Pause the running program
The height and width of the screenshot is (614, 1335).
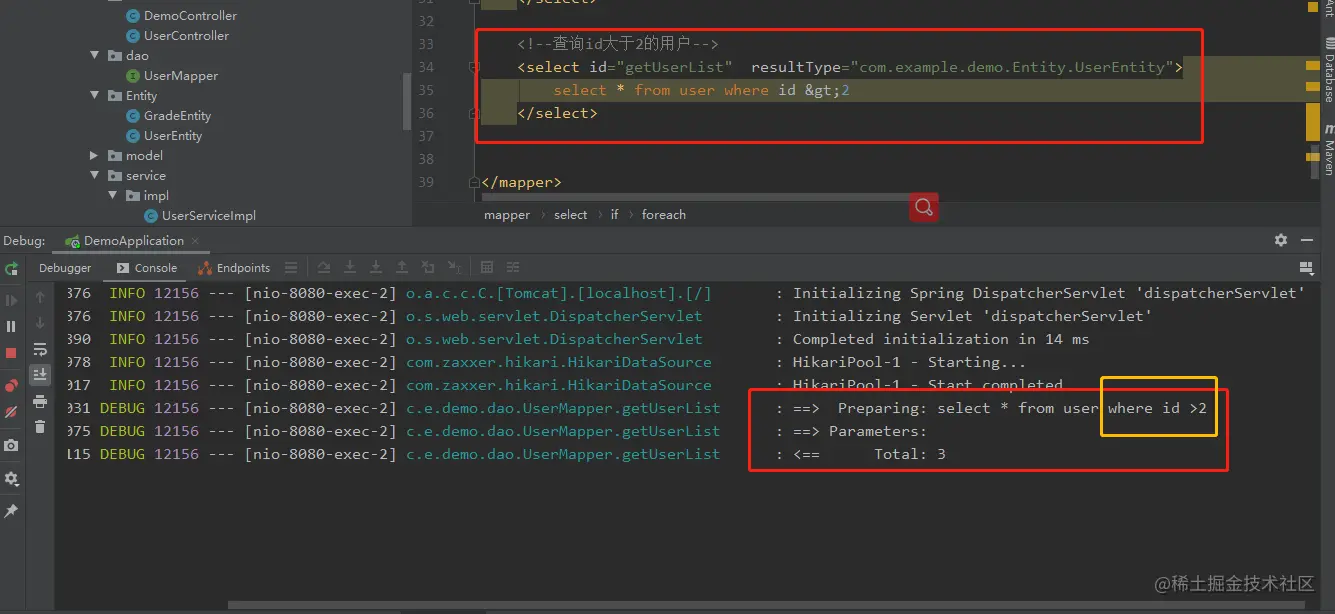[x=12, y=326]
